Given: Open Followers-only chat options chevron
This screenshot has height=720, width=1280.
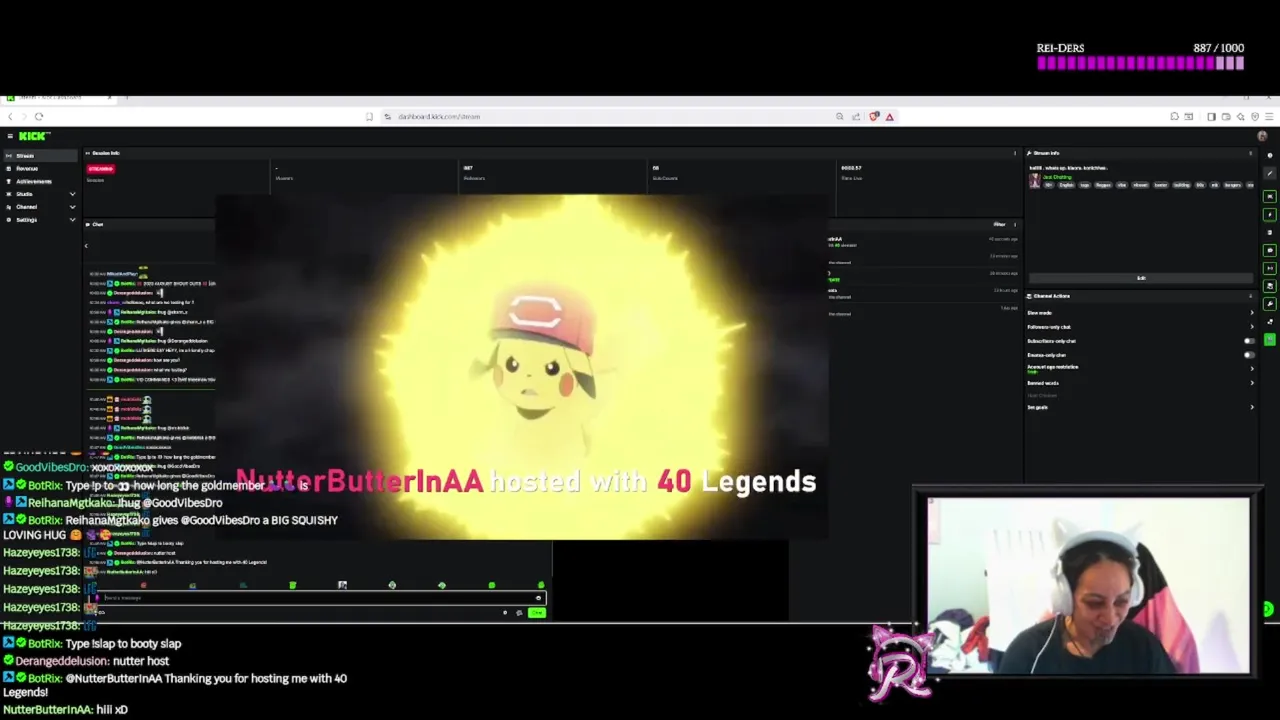Looking at the screenshot, I should tap(1252, 327).
